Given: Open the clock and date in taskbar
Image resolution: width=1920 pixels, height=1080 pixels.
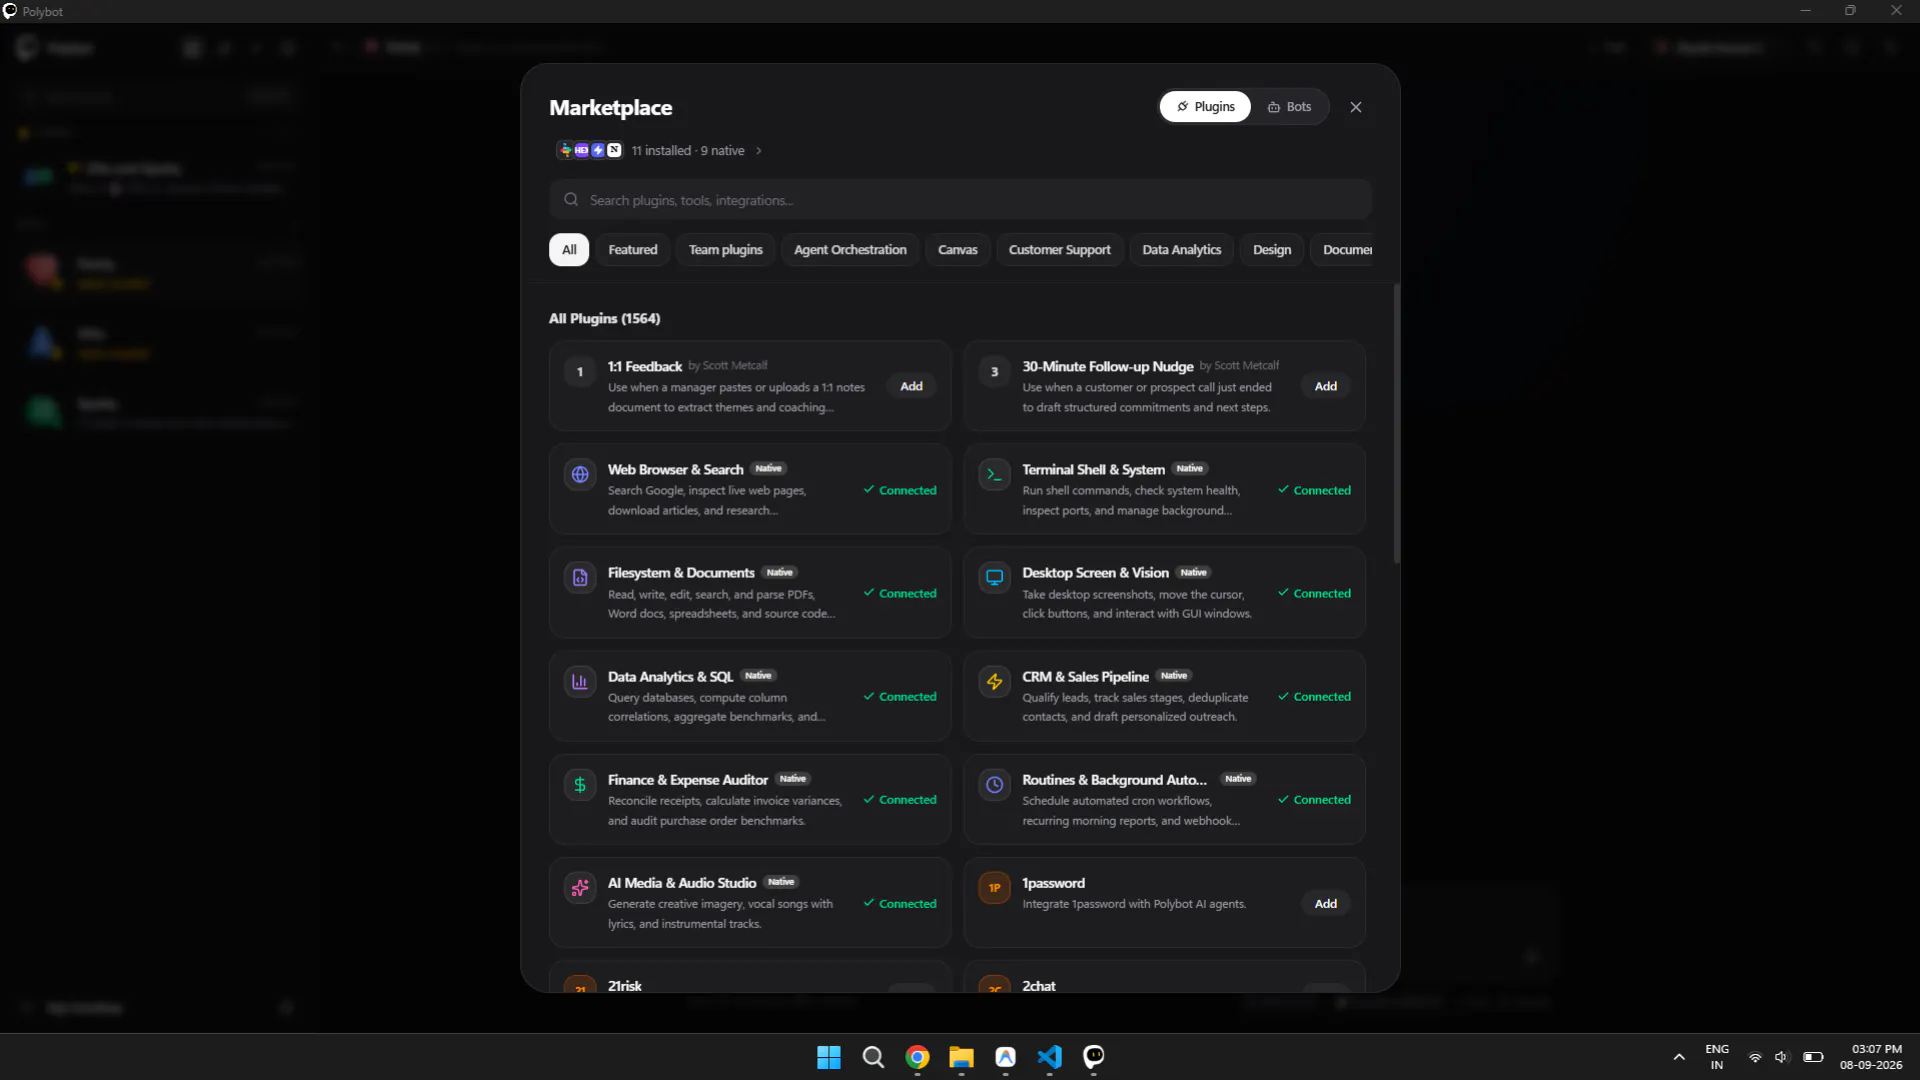Looking at the screenshot, I should pyautogui.click(x=1871, y=1057).
